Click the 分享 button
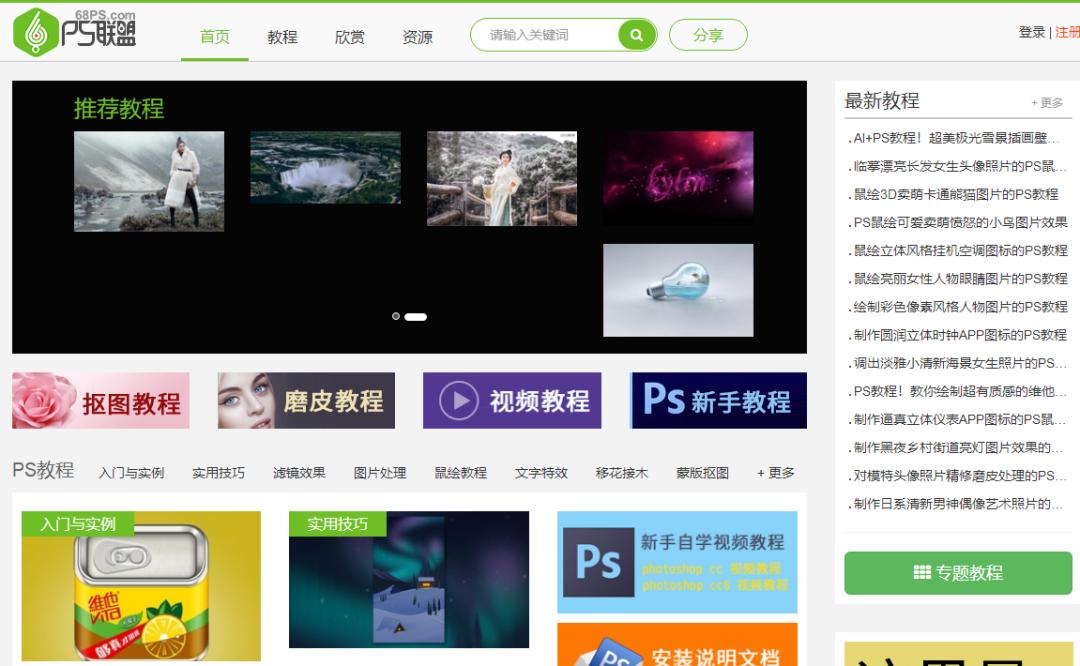Image resolution: width=1080 pixels, height=666 pixels. pyautogui.click(x=708, y=34)
